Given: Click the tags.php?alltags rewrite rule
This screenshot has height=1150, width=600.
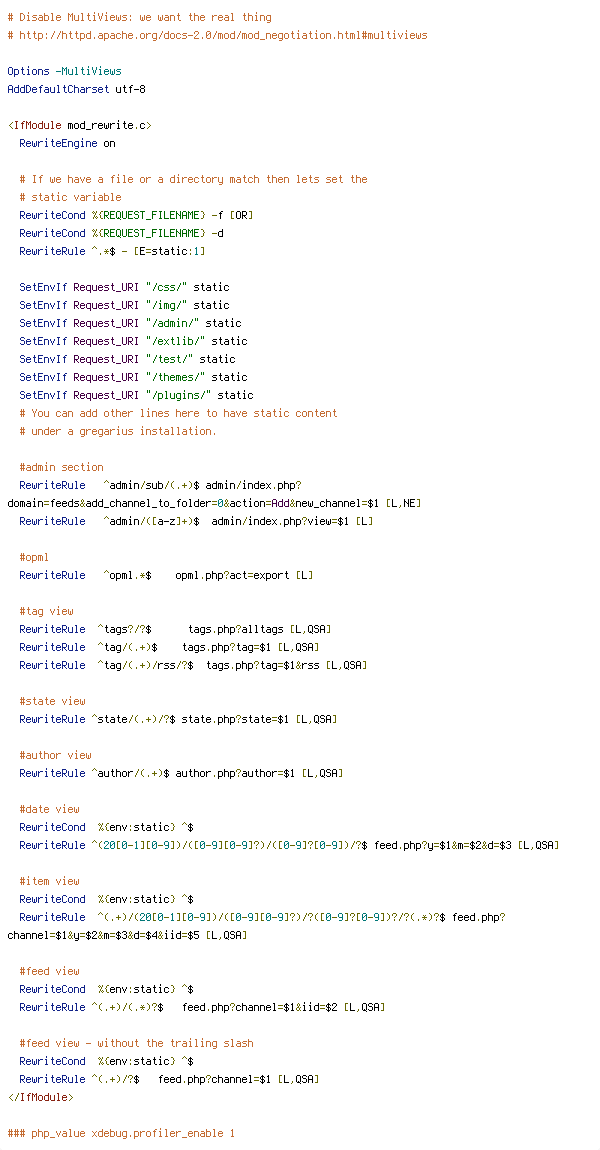Looking at the screenshot, I should 175,629.
